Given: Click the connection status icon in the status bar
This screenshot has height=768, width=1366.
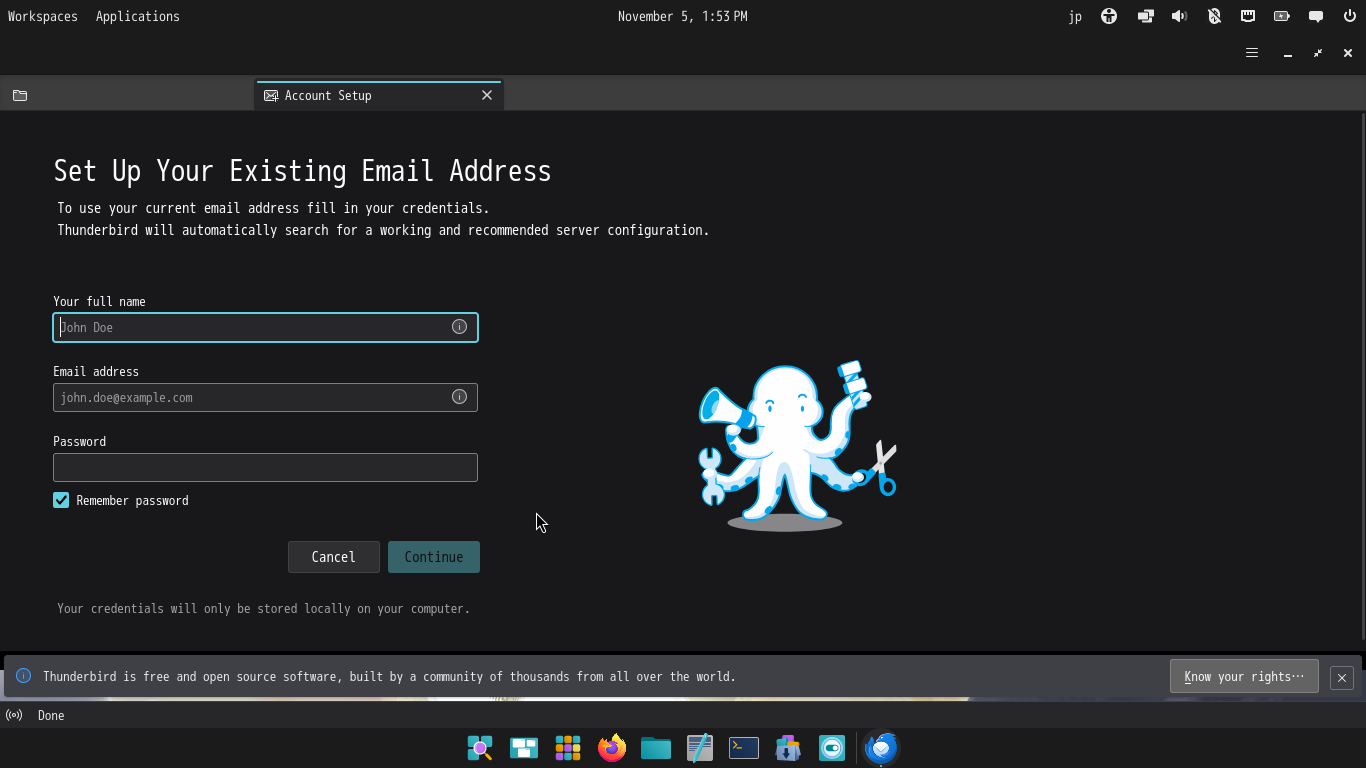Looking at the screenshot, I should [x=14, y=715].
